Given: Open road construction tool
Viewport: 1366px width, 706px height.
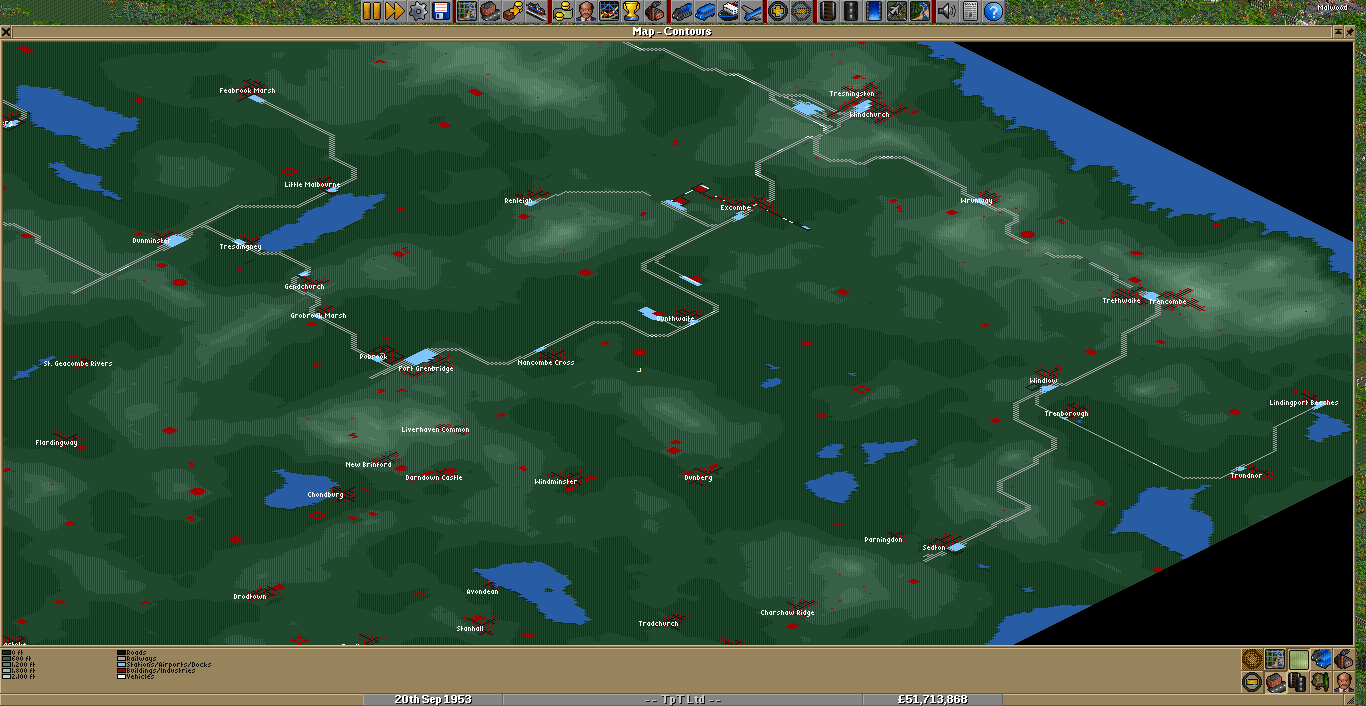Looking at the screenshot, I should coord(850,12).
